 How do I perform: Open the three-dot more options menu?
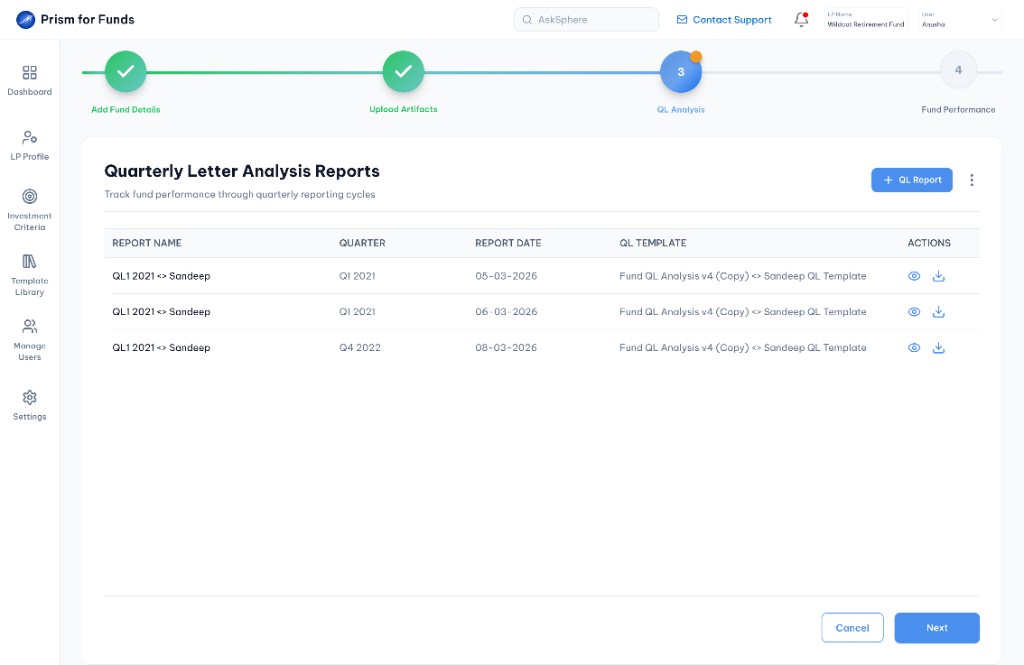tap(972, 180)
